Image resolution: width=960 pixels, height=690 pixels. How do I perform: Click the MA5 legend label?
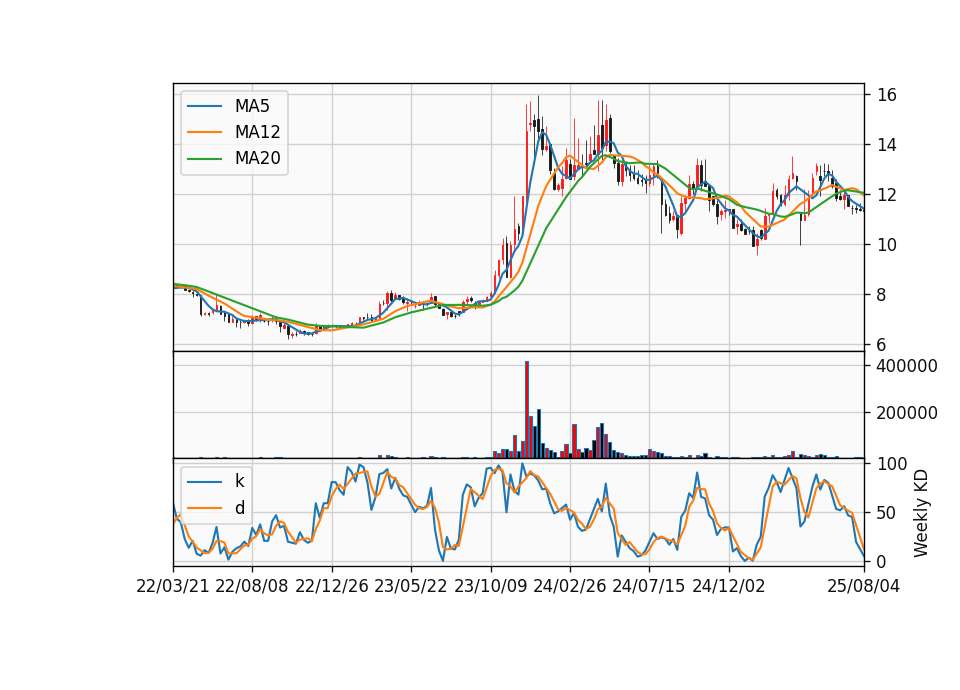(252, 106)
